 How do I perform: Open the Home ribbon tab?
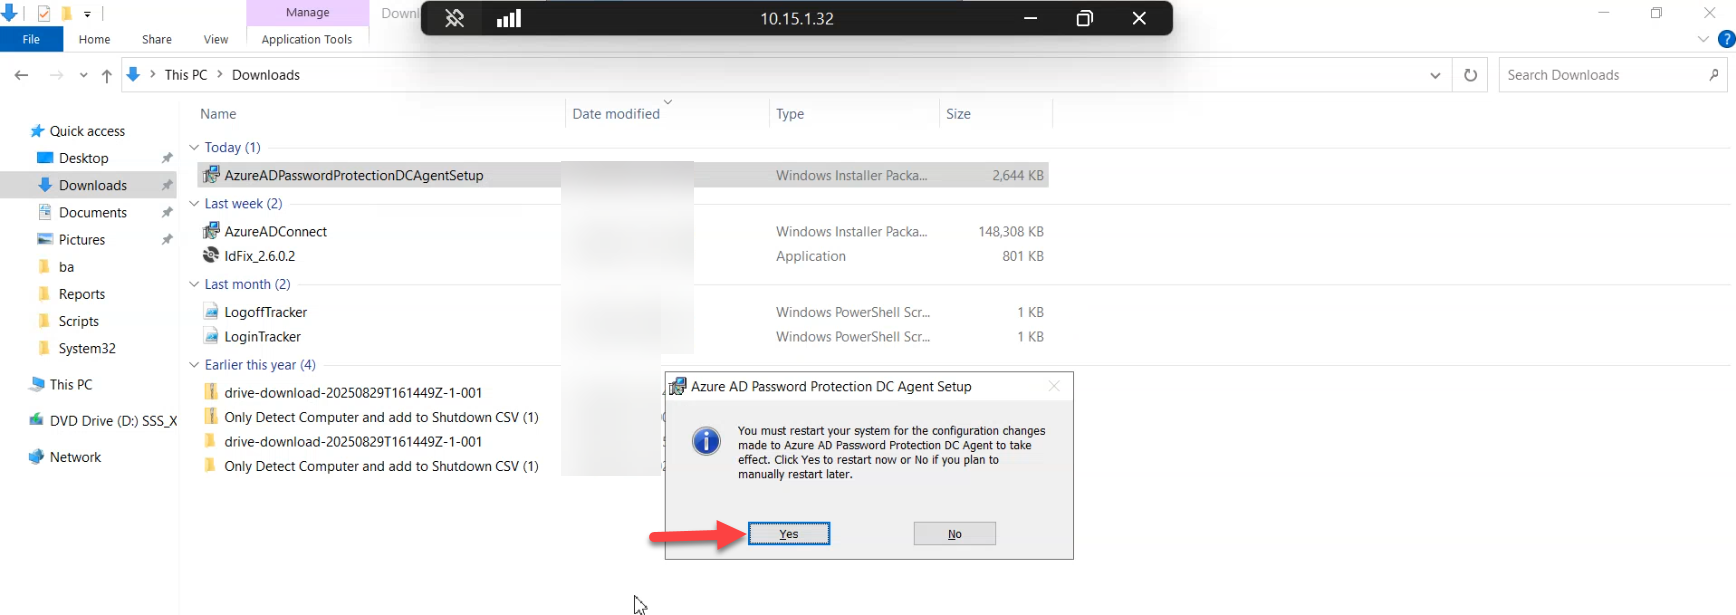95,39
